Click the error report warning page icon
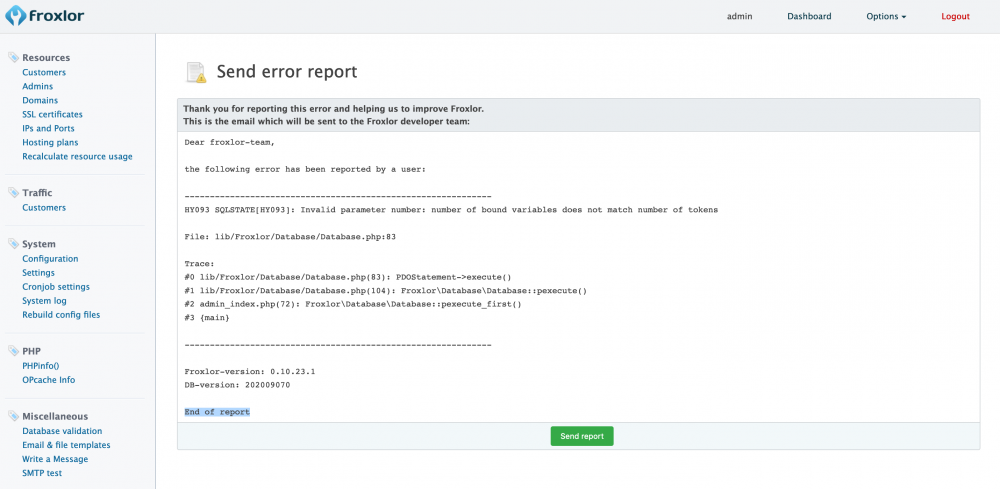The width and height of the screenshot is (1000, 489). 196,72
